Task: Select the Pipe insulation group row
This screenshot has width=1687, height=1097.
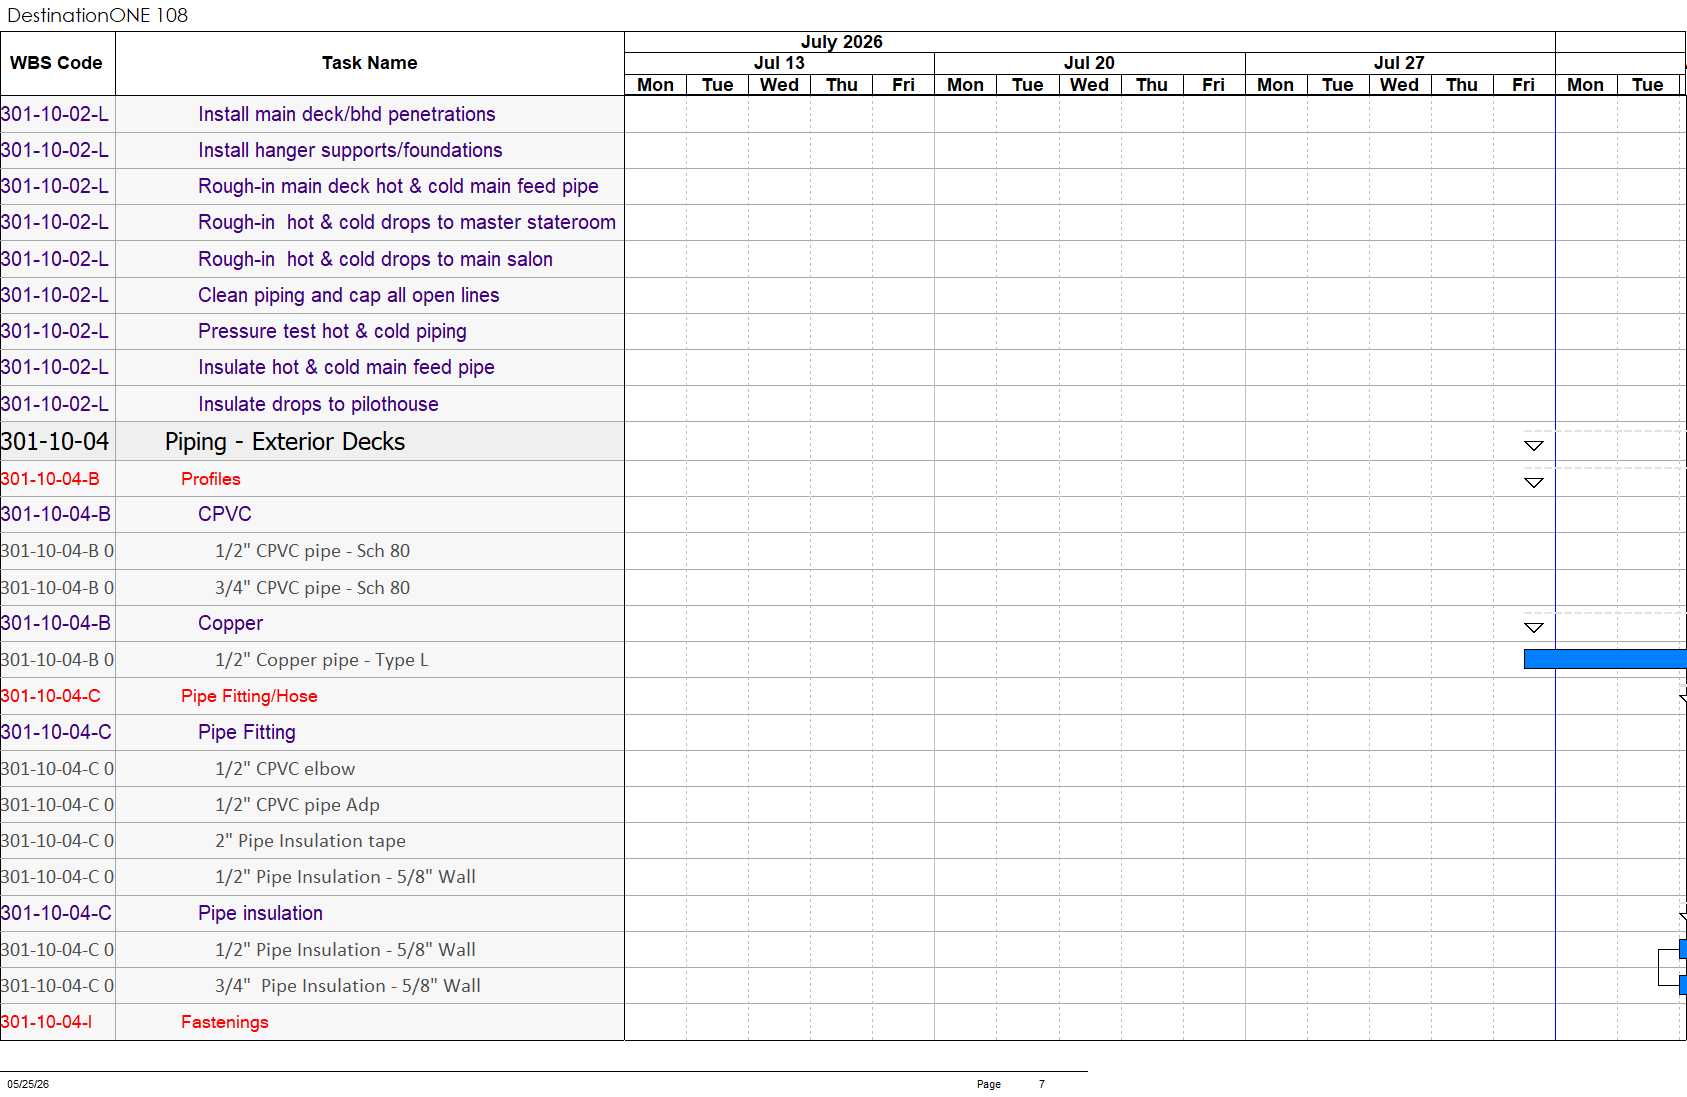Action: (312, 913)
